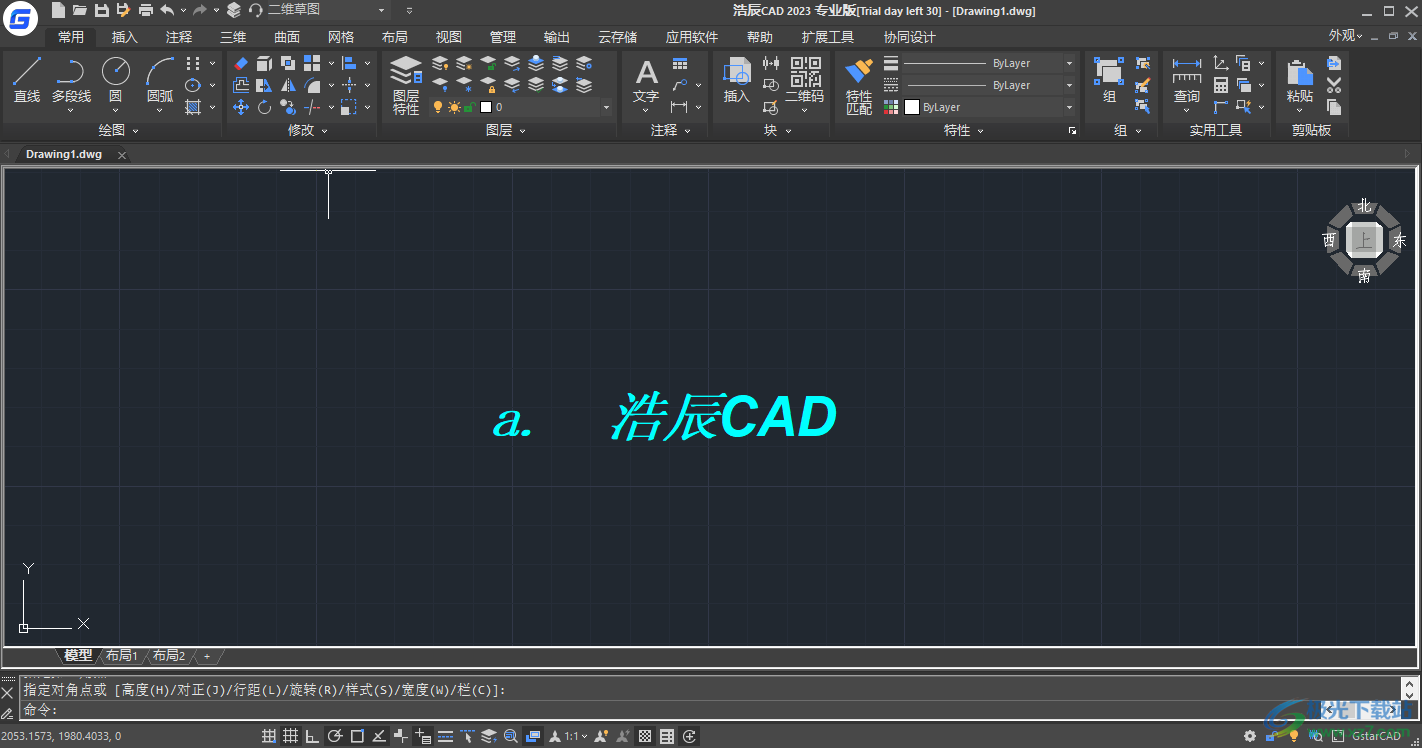Click the copy icon in 剪贴板 panel

(1334, 107)
